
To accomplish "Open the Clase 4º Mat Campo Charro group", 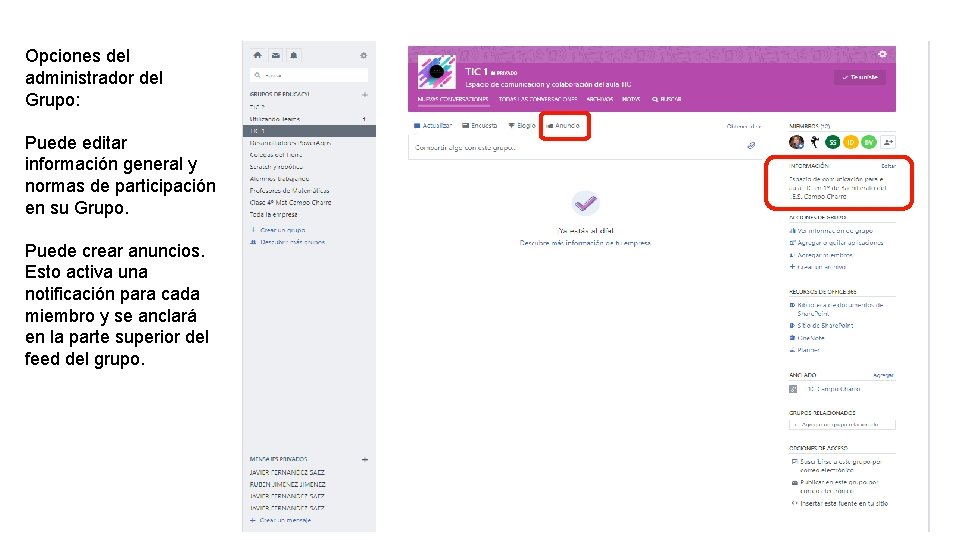I will click(290, 203).
